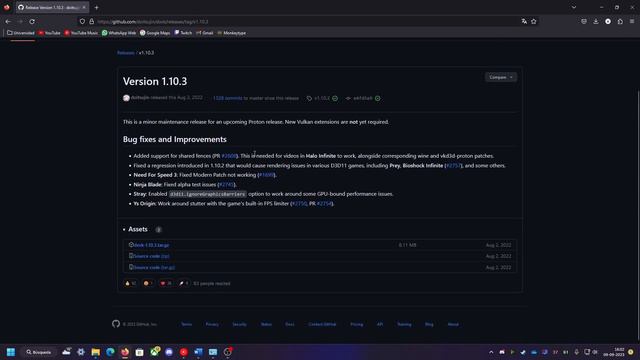The height and width of the screenshot is (360, 640).
Task: Open the Twitch bookmark
Action: [x=183, y=33]
